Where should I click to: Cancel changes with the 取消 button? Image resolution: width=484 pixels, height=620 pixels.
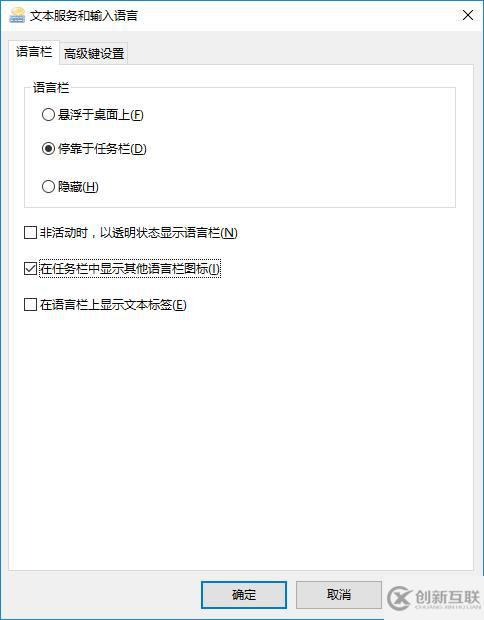click(x=339, y=594)
